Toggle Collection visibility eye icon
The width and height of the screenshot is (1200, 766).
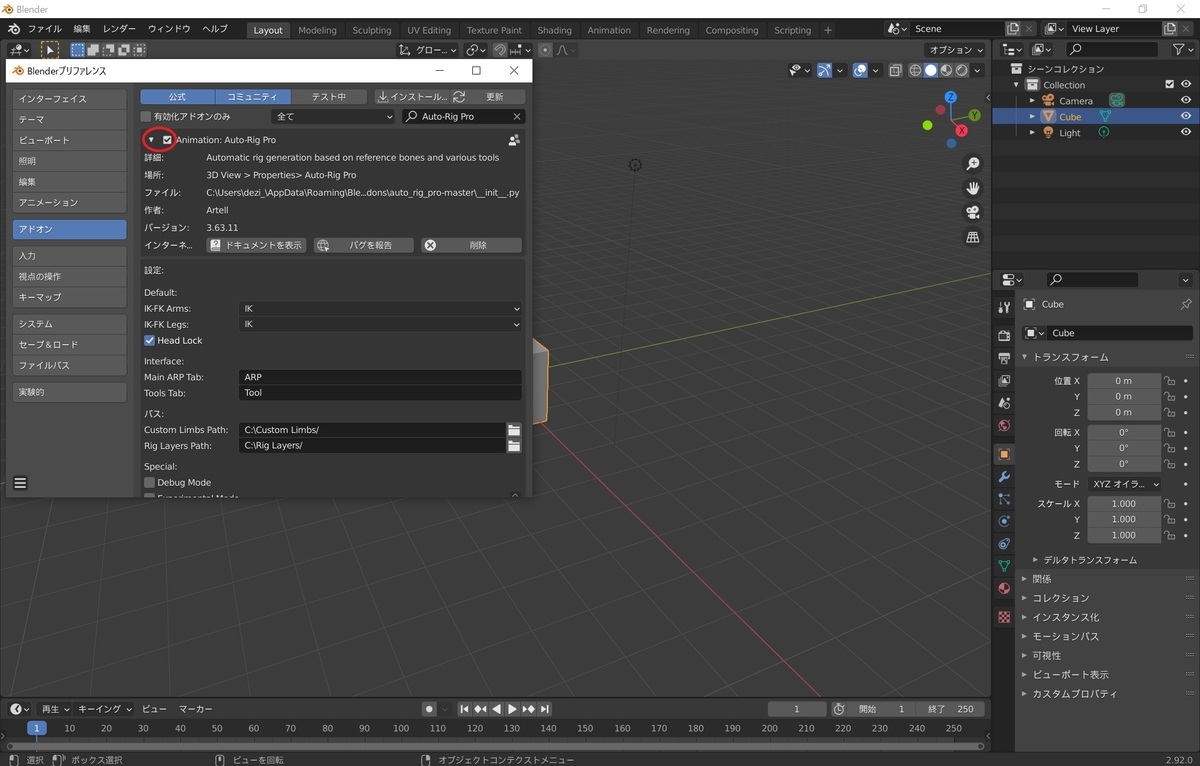[x=1186, y=85]
